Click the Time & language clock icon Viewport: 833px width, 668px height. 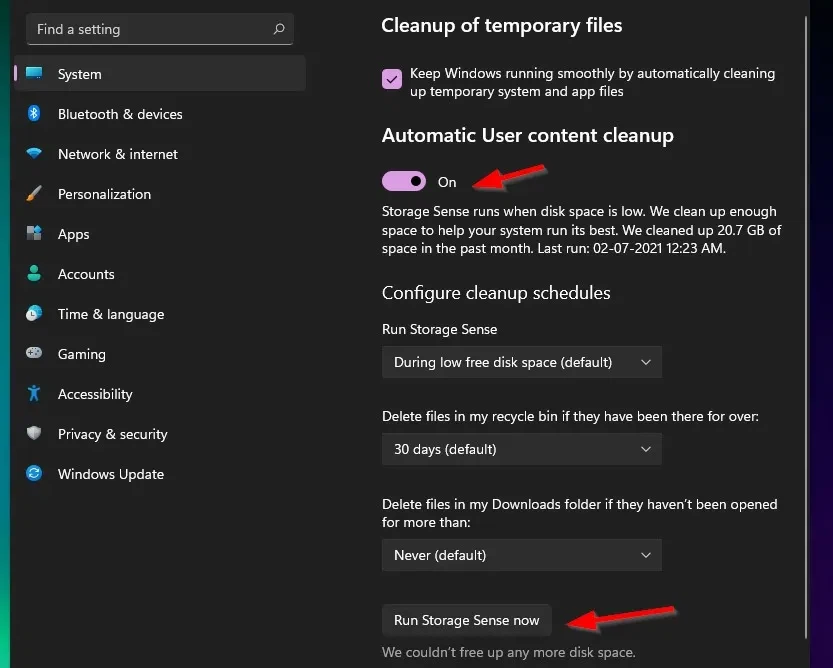tap(35, 314)
